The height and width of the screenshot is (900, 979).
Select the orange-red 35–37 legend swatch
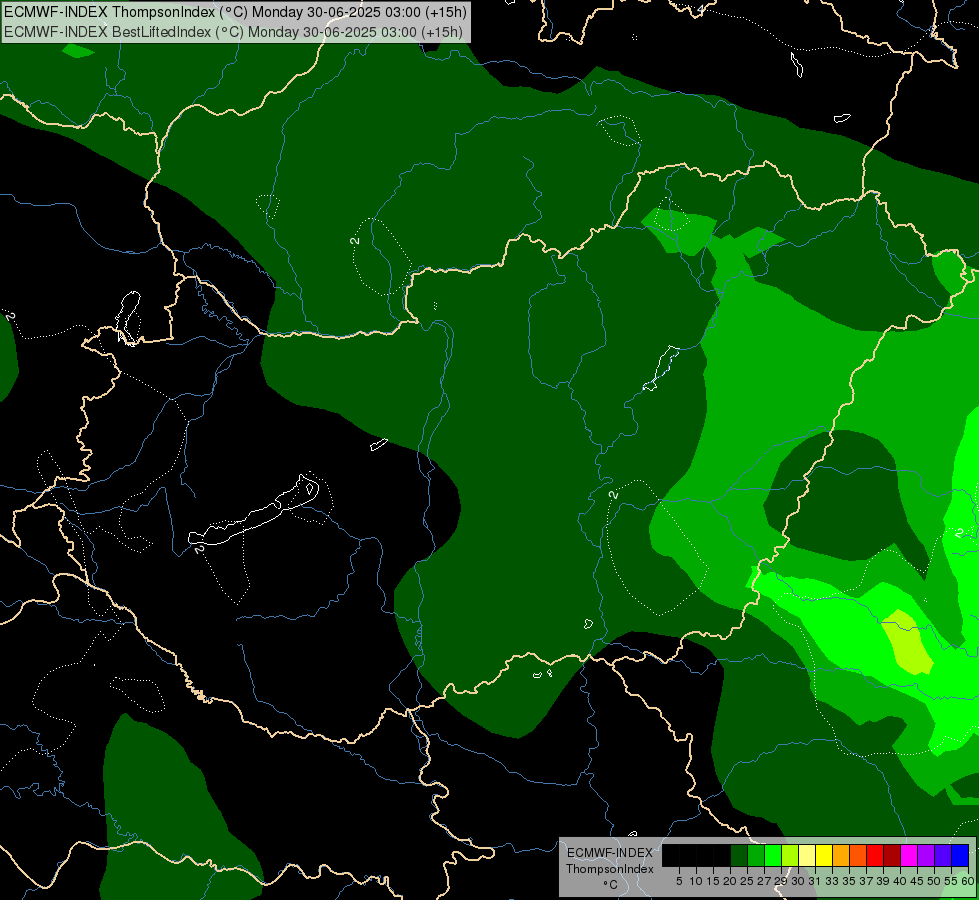858,855
